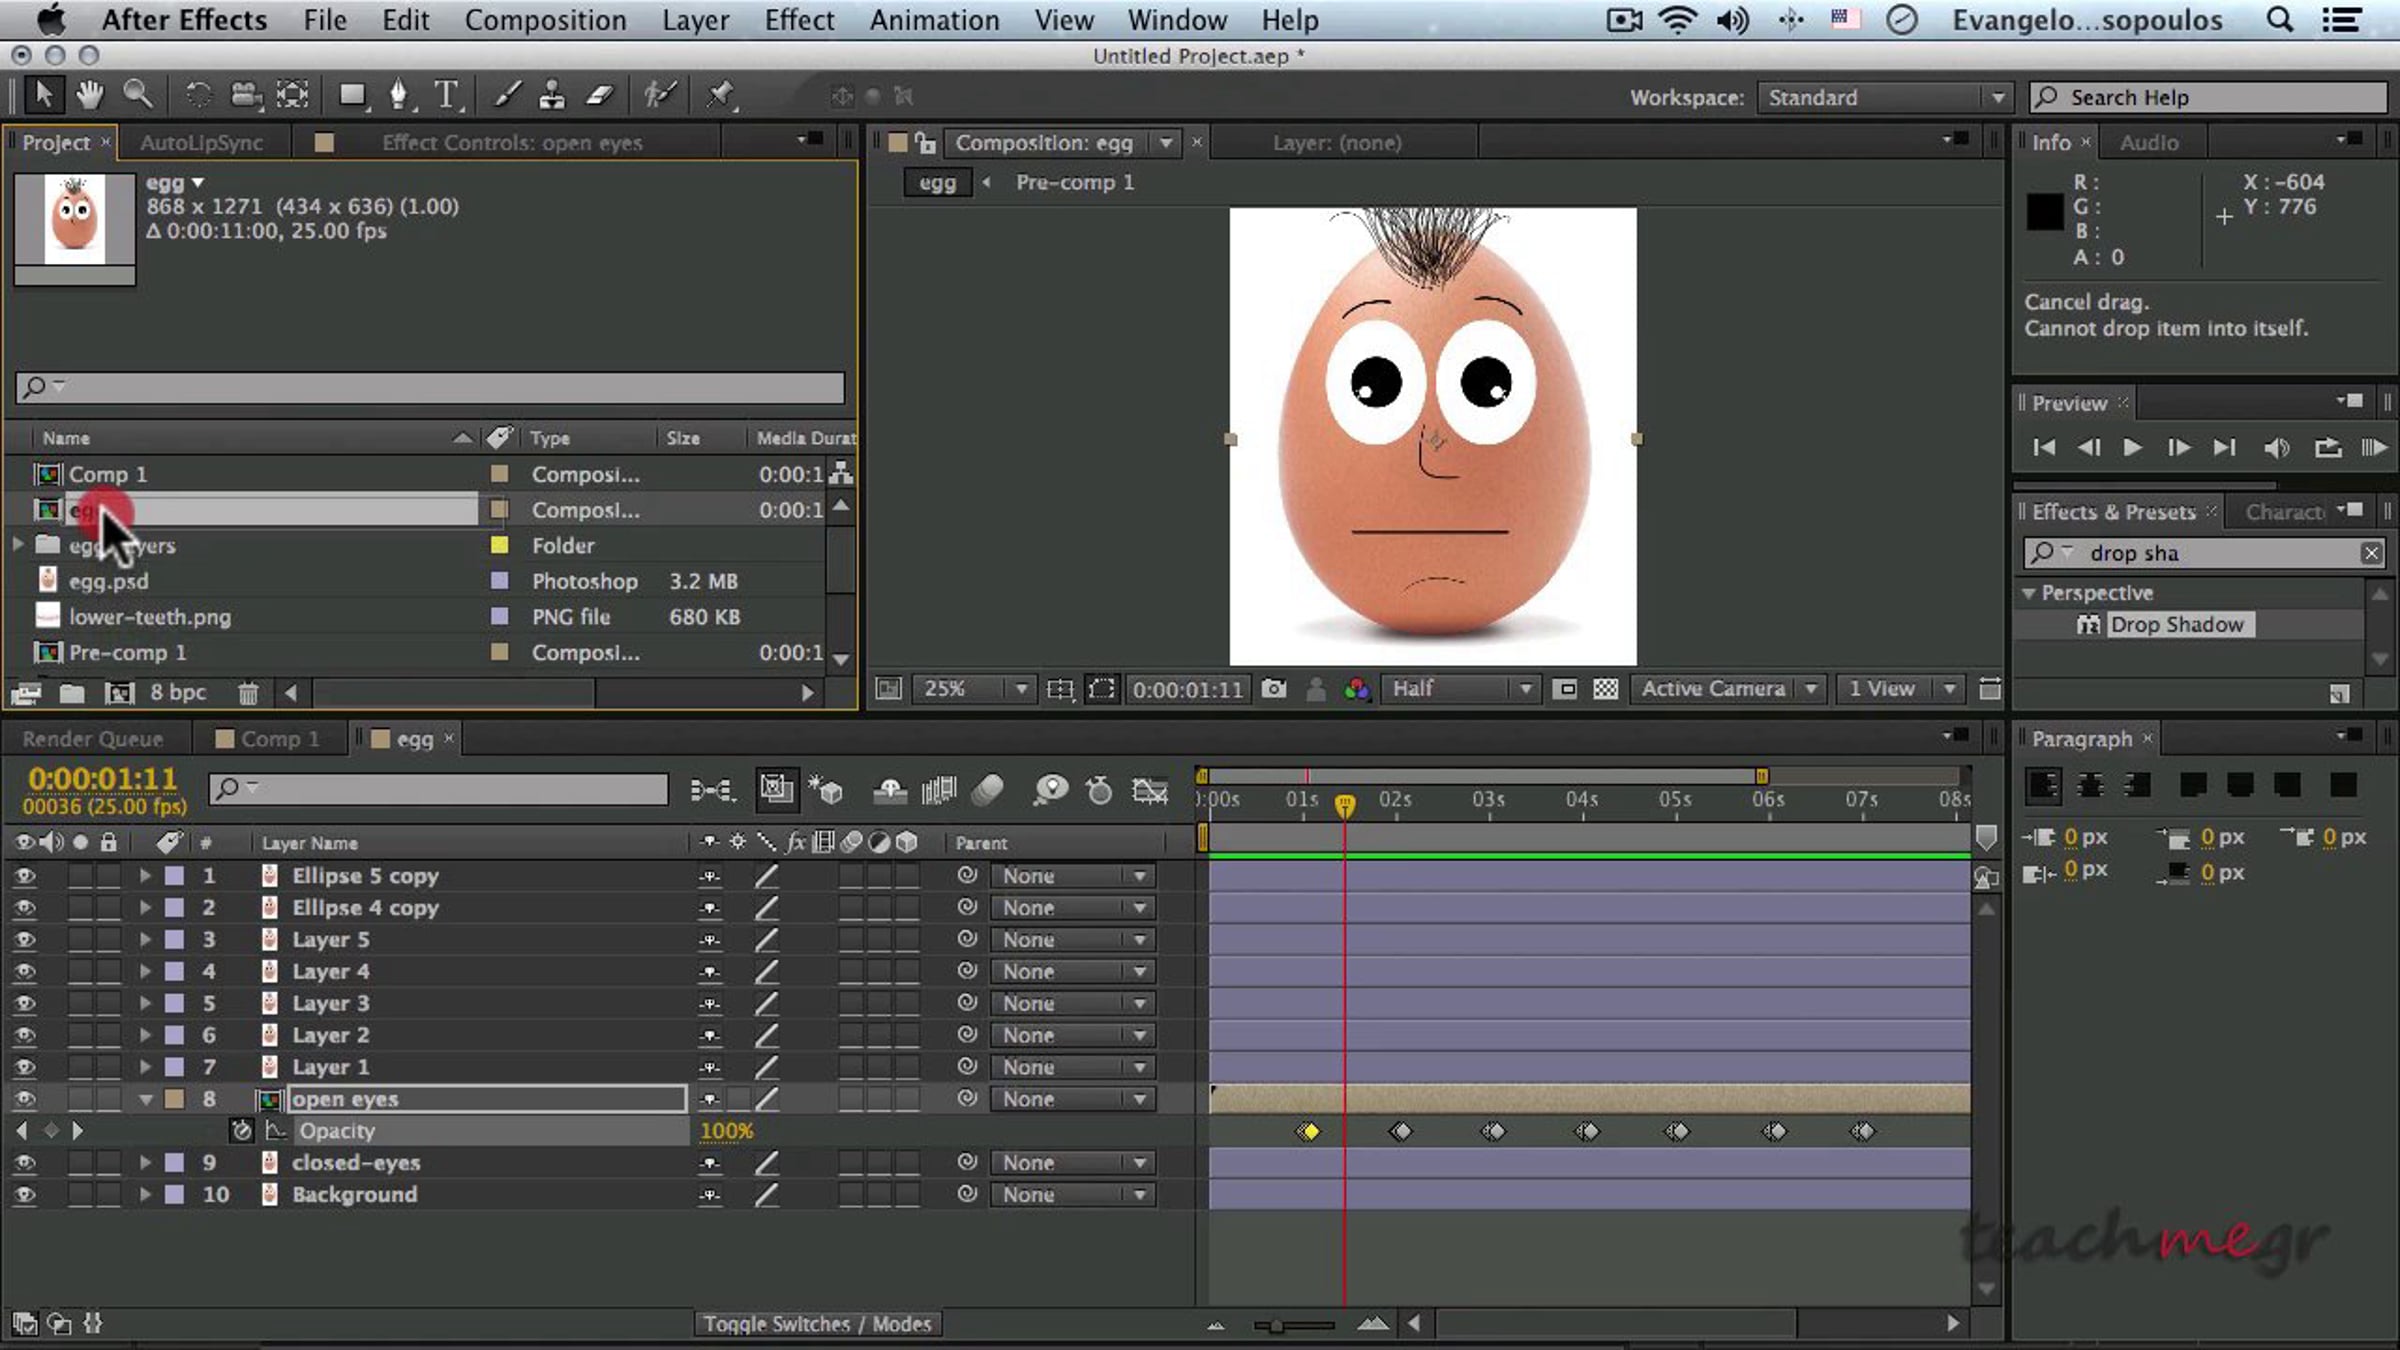Select the Pen tool in toolbar
This screenshot has height=1350, width=2400.
click(x=399, y=95)
